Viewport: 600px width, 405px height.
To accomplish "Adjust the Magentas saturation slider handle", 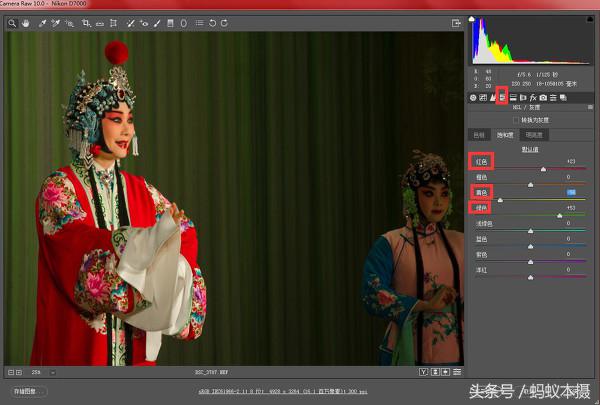I will coord(530,277).
